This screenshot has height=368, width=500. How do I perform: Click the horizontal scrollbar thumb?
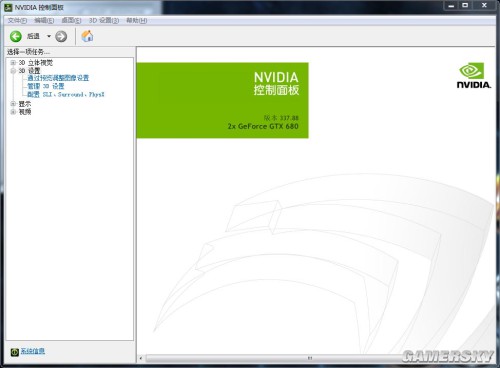(x=310, y=358)
